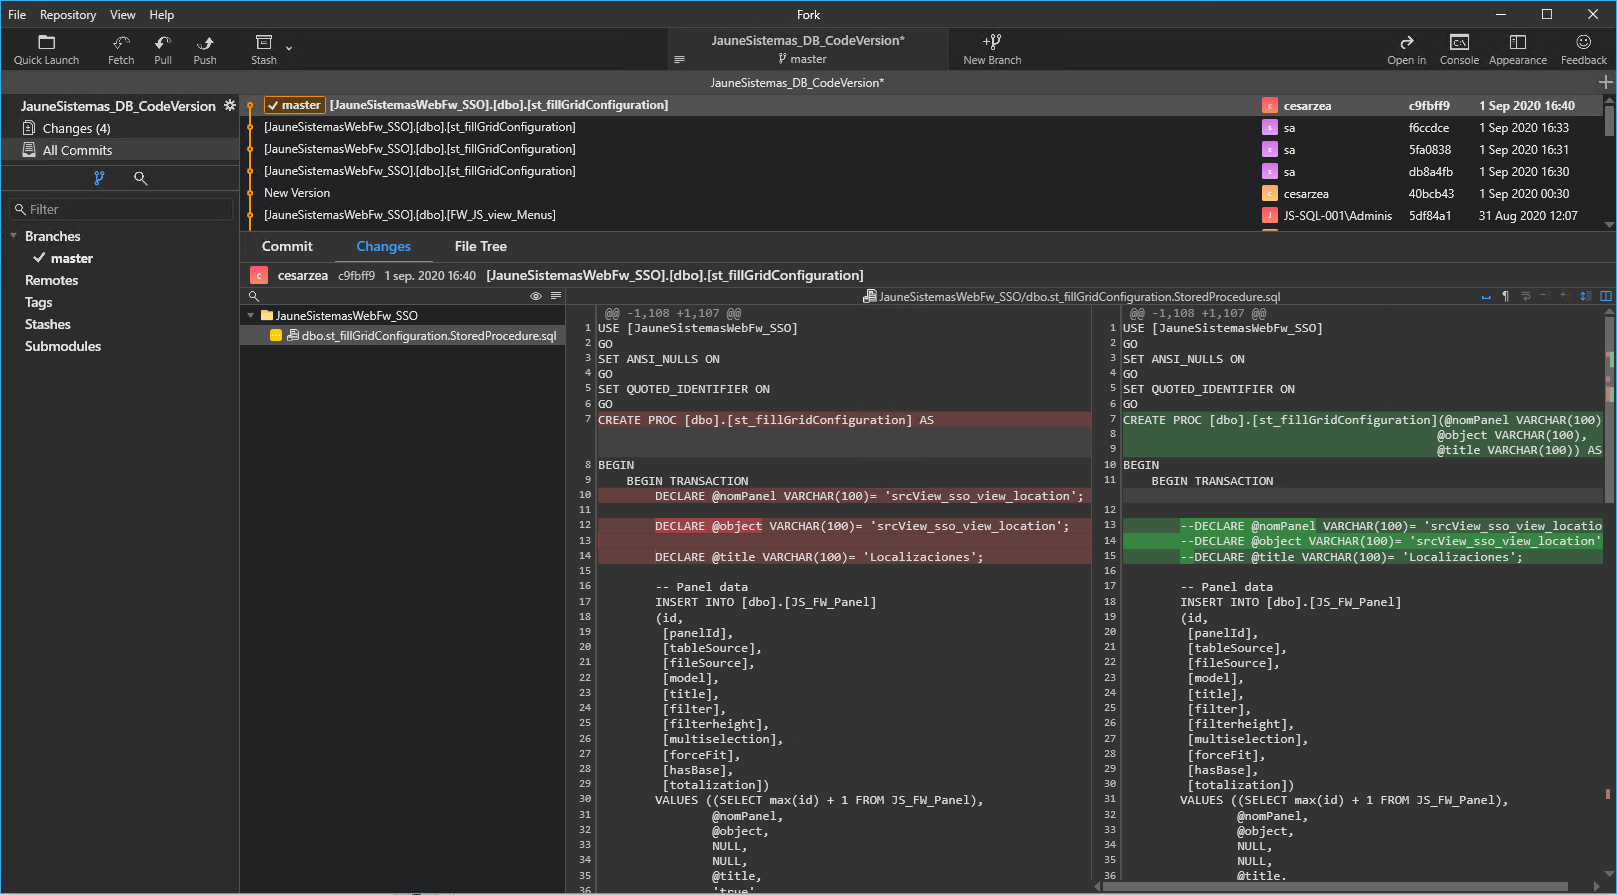This screenshot has width=1617, height=895.
Task: Create a New Branch from the toolbar
Action: point(992,50)
